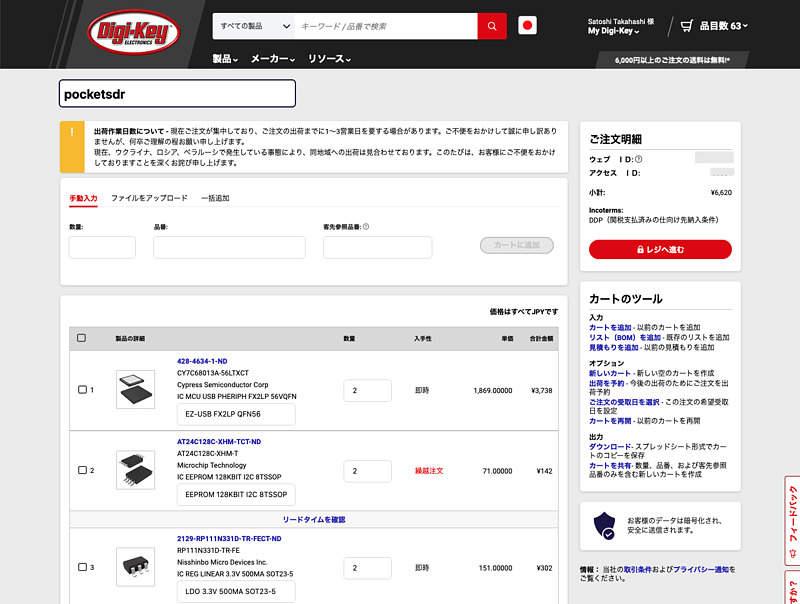Click the yellow warning notice icon
800x604 pixels.
click(x=72, y=147)
